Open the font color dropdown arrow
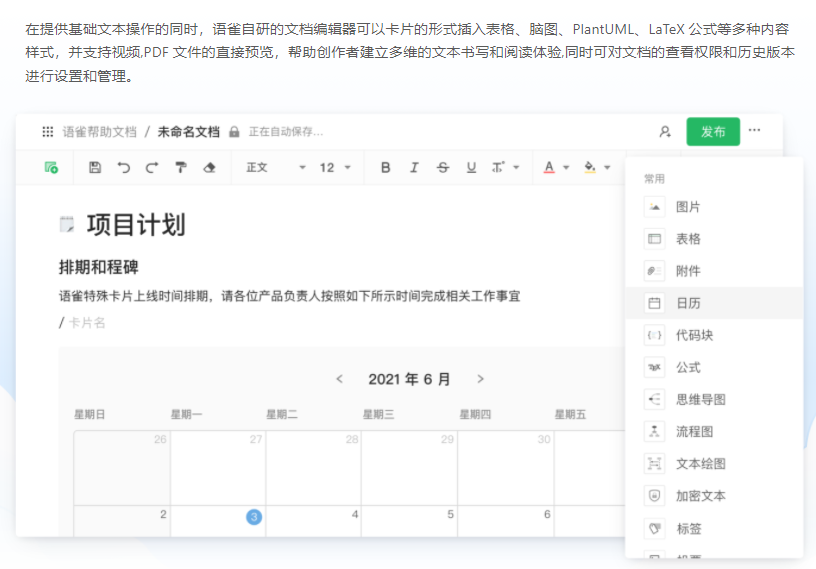Screen dimensions: 816x569 coord(566,168)
